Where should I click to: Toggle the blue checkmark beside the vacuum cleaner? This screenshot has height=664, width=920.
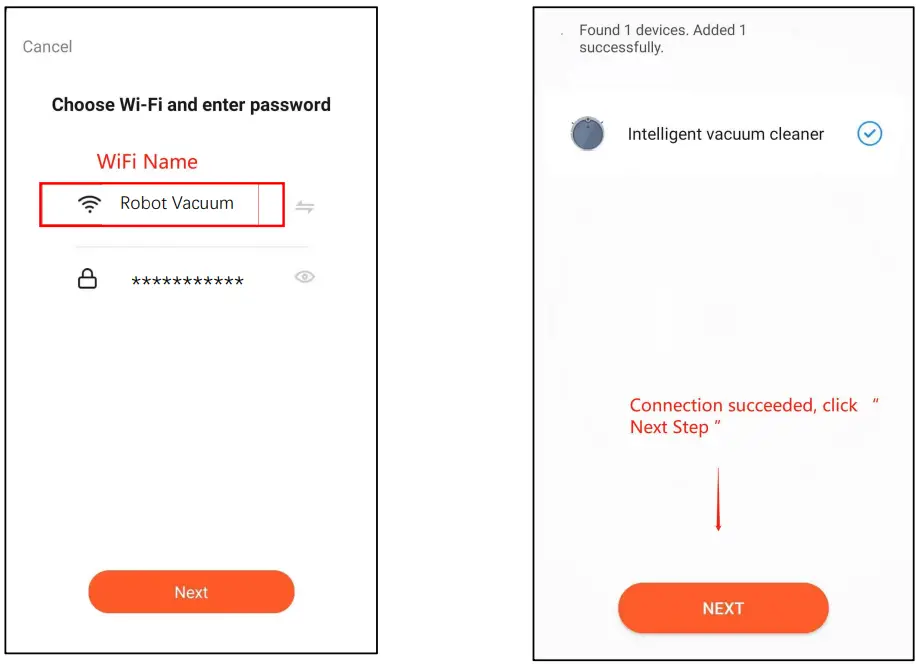(870, 133)
